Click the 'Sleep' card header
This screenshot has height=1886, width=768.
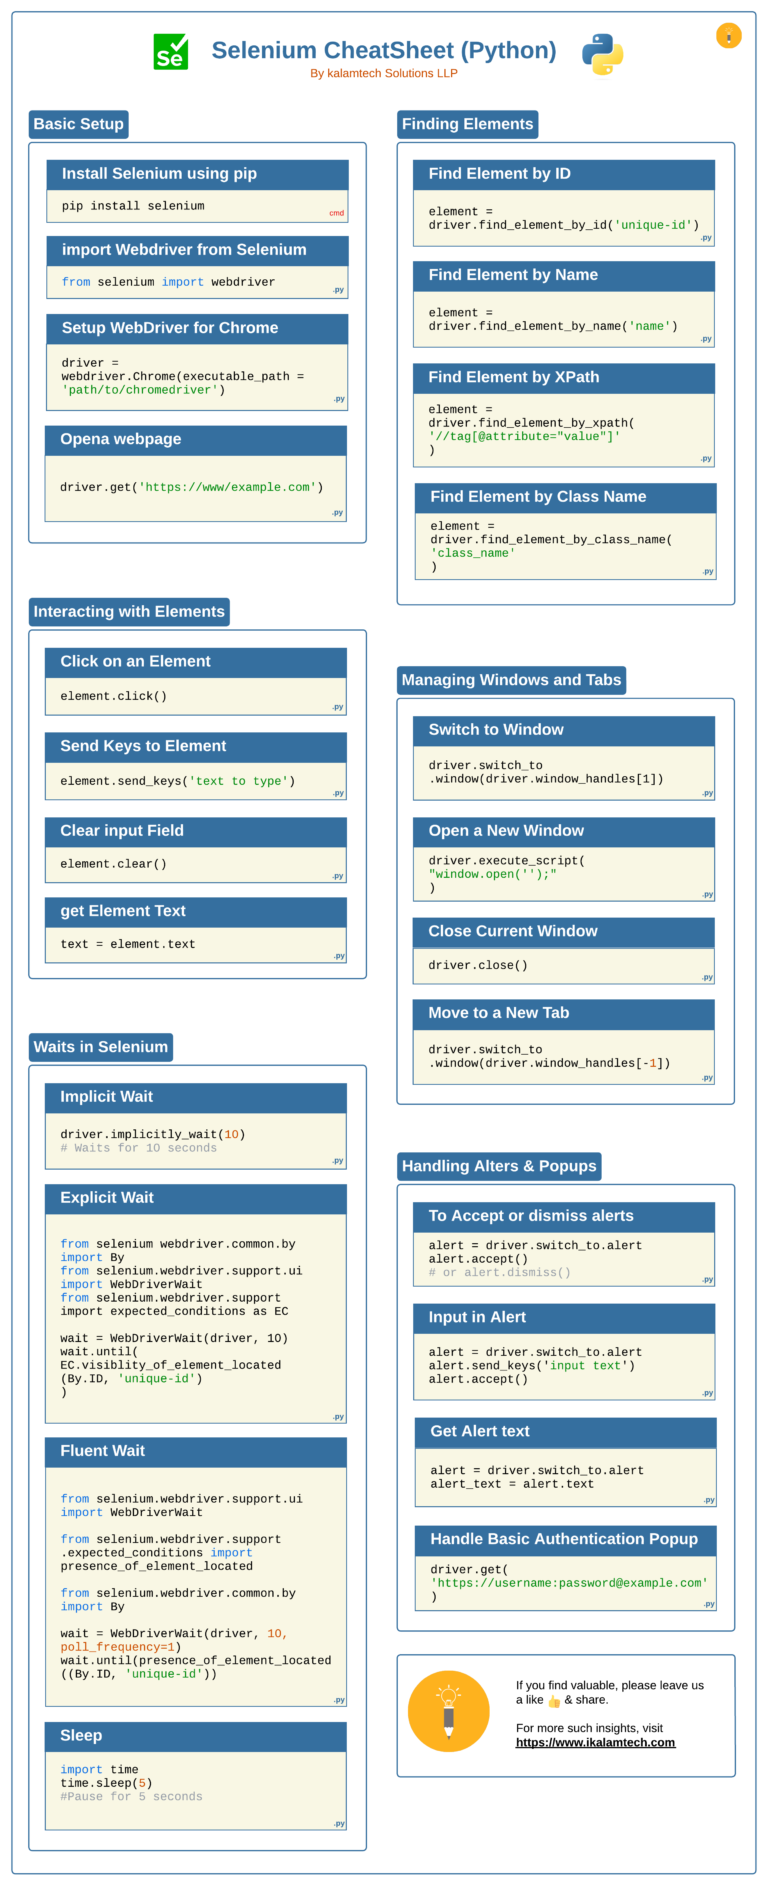coord(196,1737)
